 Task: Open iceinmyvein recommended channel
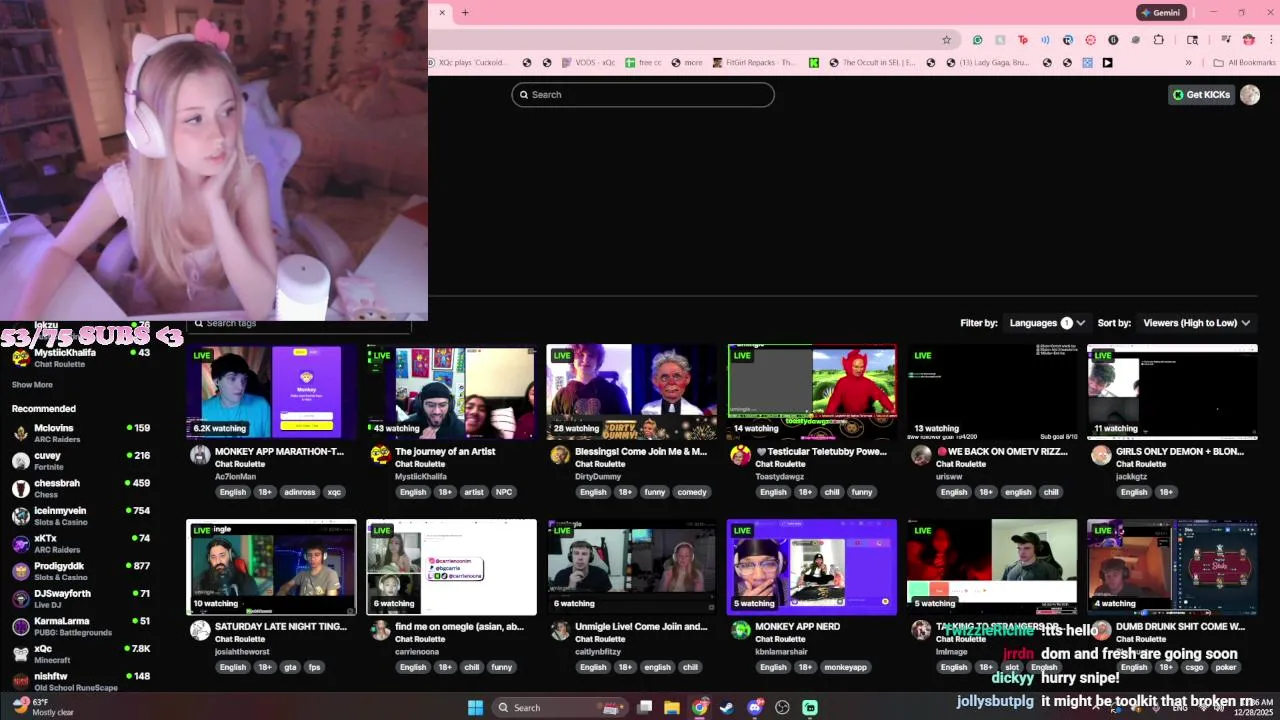pyautogui.click(x=80, y=516)
